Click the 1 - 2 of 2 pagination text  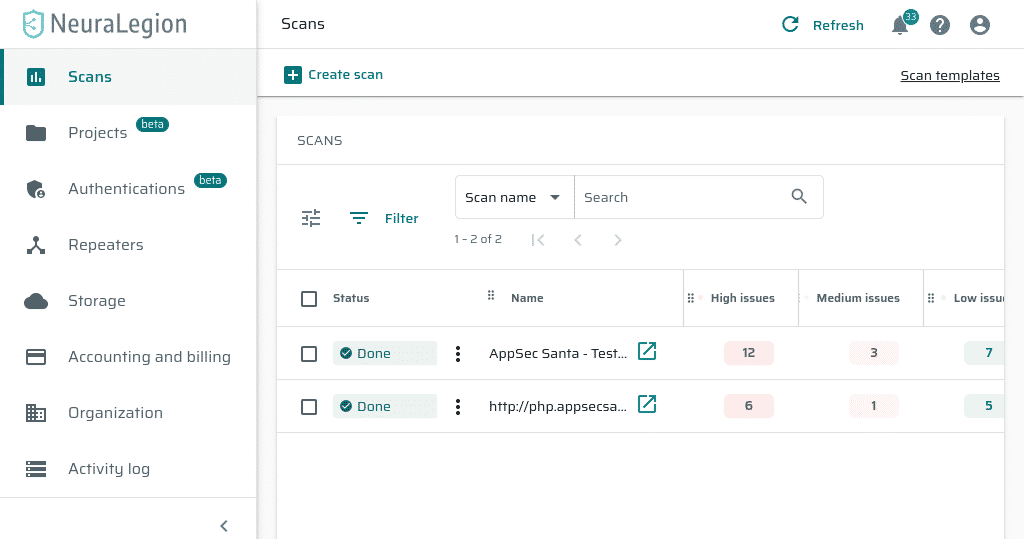coord(478,239)
